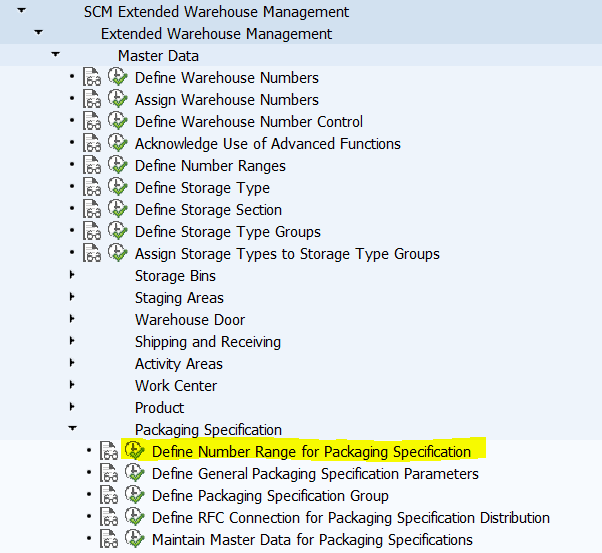Viewport: 602px width, 553px height.
Task: Expand the Activity Areas node
Action: point(72,363)
